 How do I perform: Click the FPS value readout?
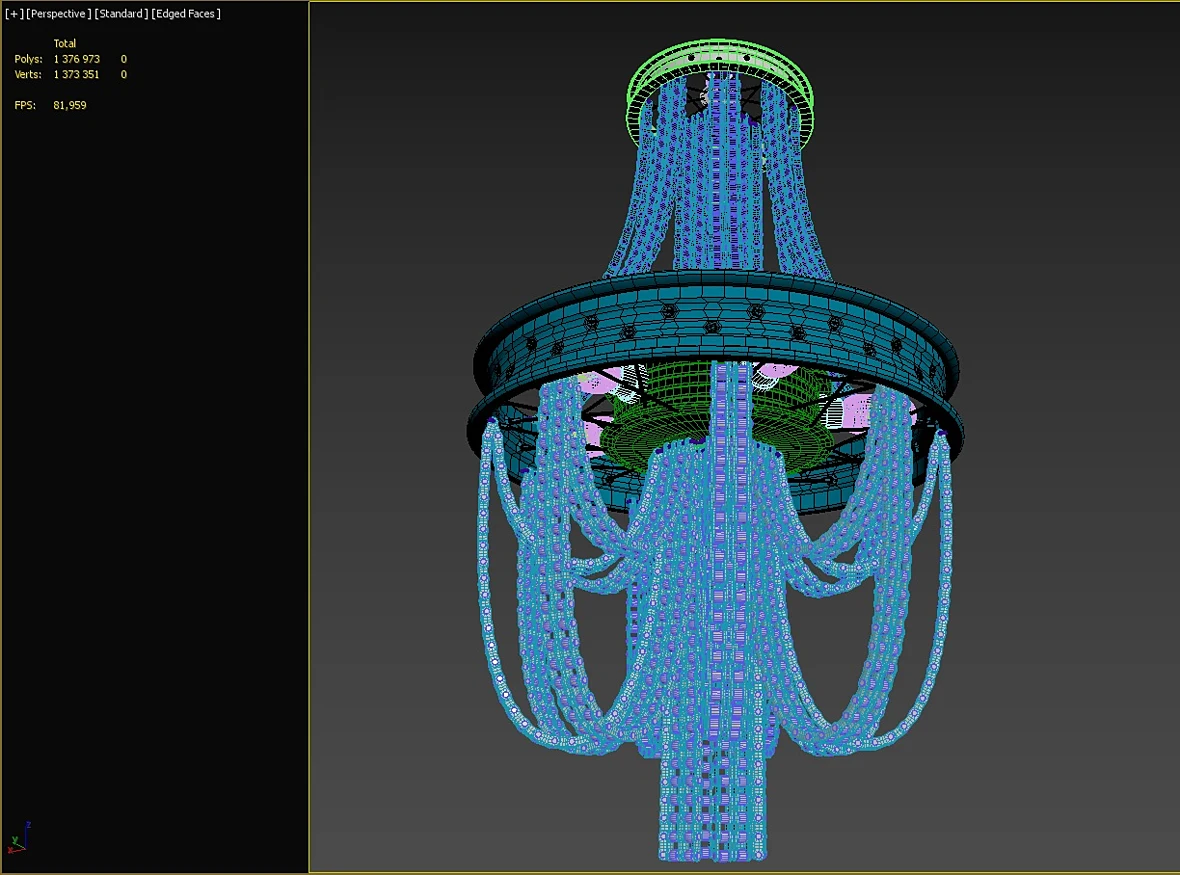(x=70, y=105)
